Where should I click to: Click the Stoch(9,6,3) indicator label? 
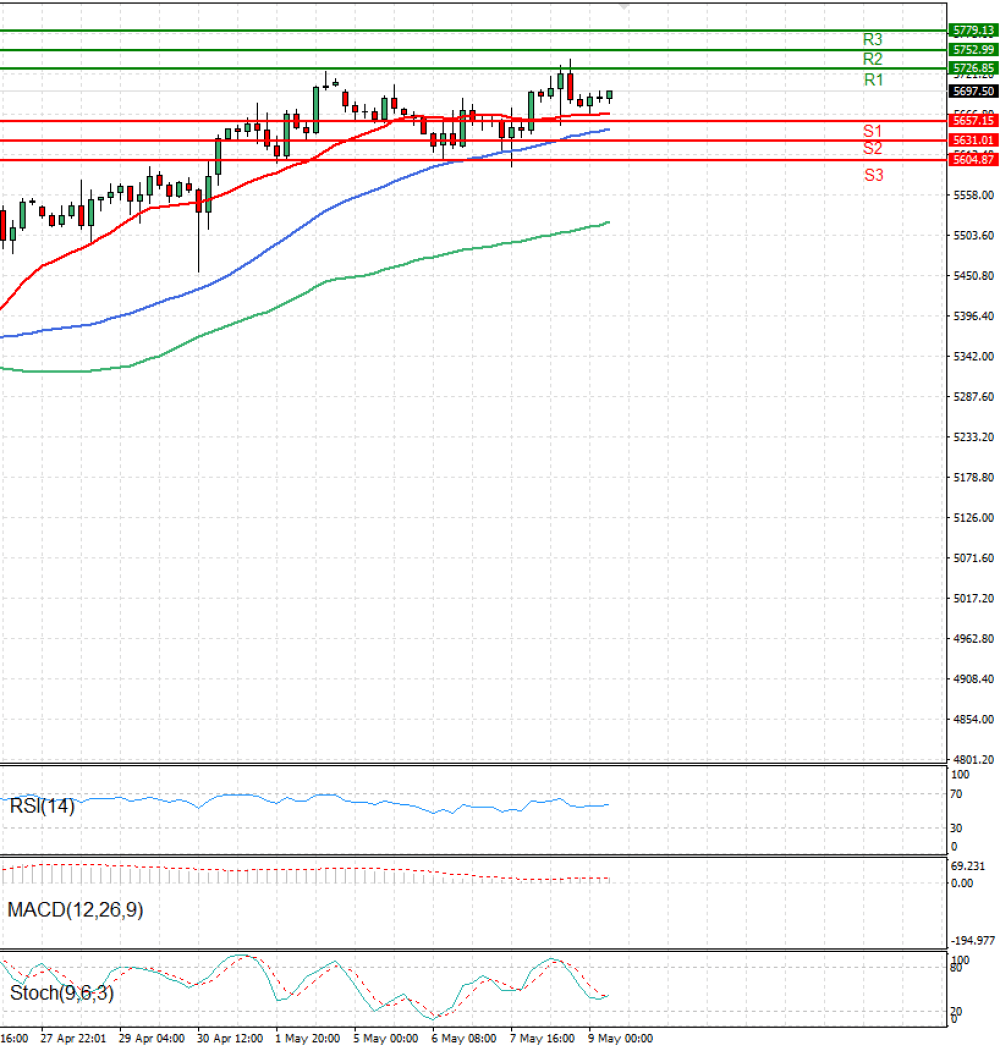click(62, 993)
